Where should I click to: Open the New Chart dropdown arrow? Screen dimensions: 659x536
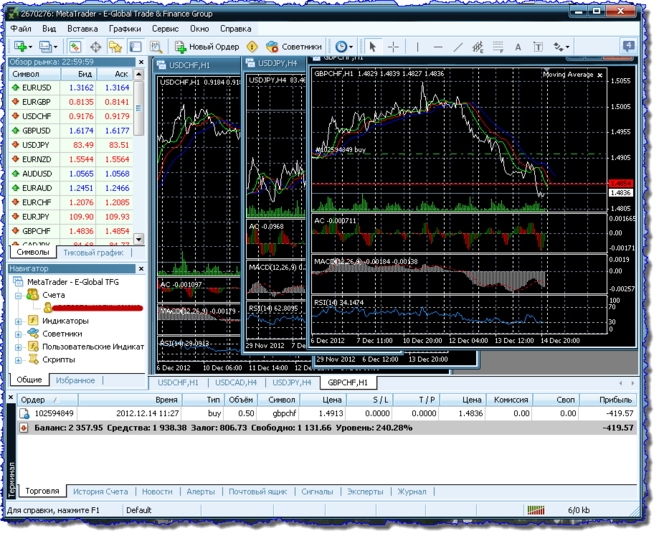click(x=30, y=47)
